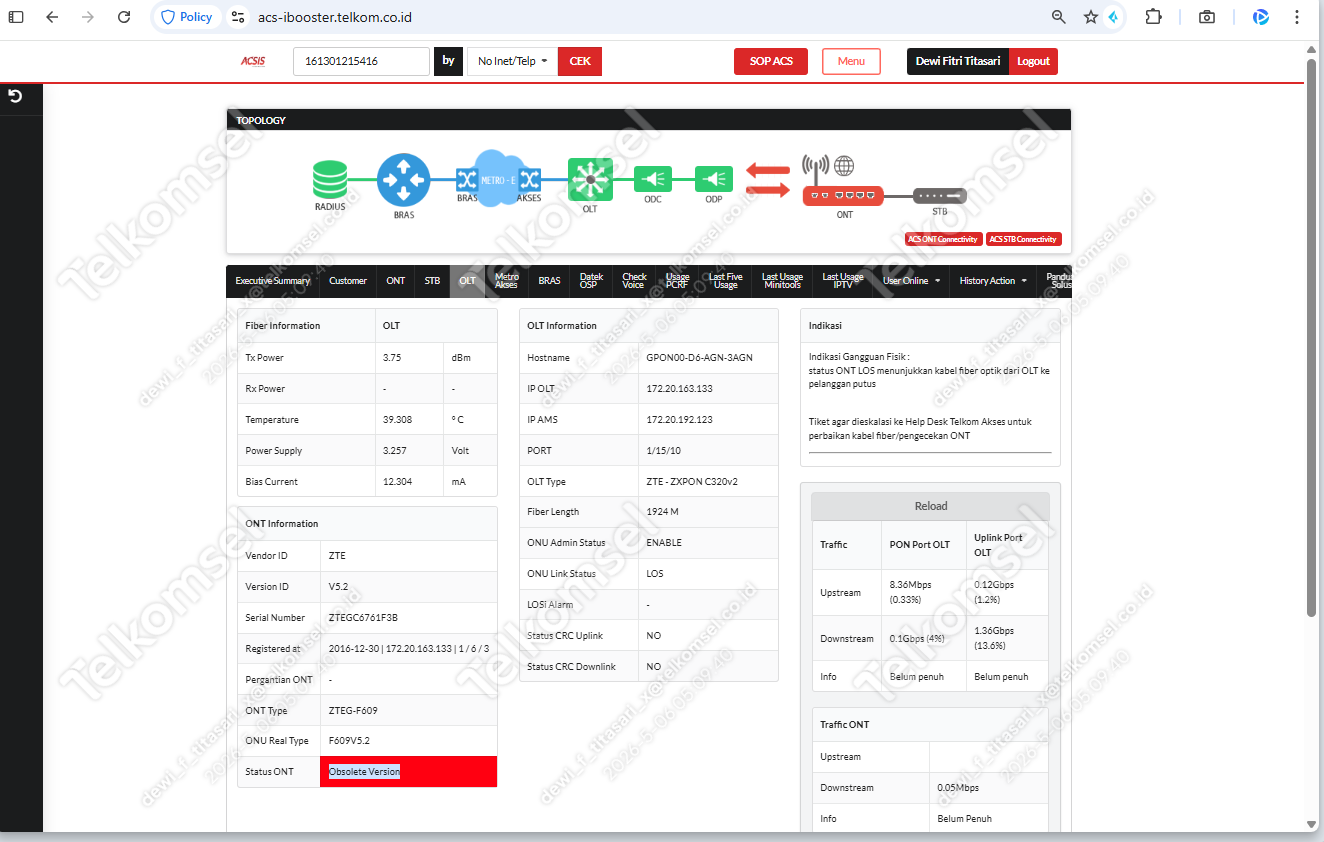
Task: Open the Check Voice tab
Action: 634,281
